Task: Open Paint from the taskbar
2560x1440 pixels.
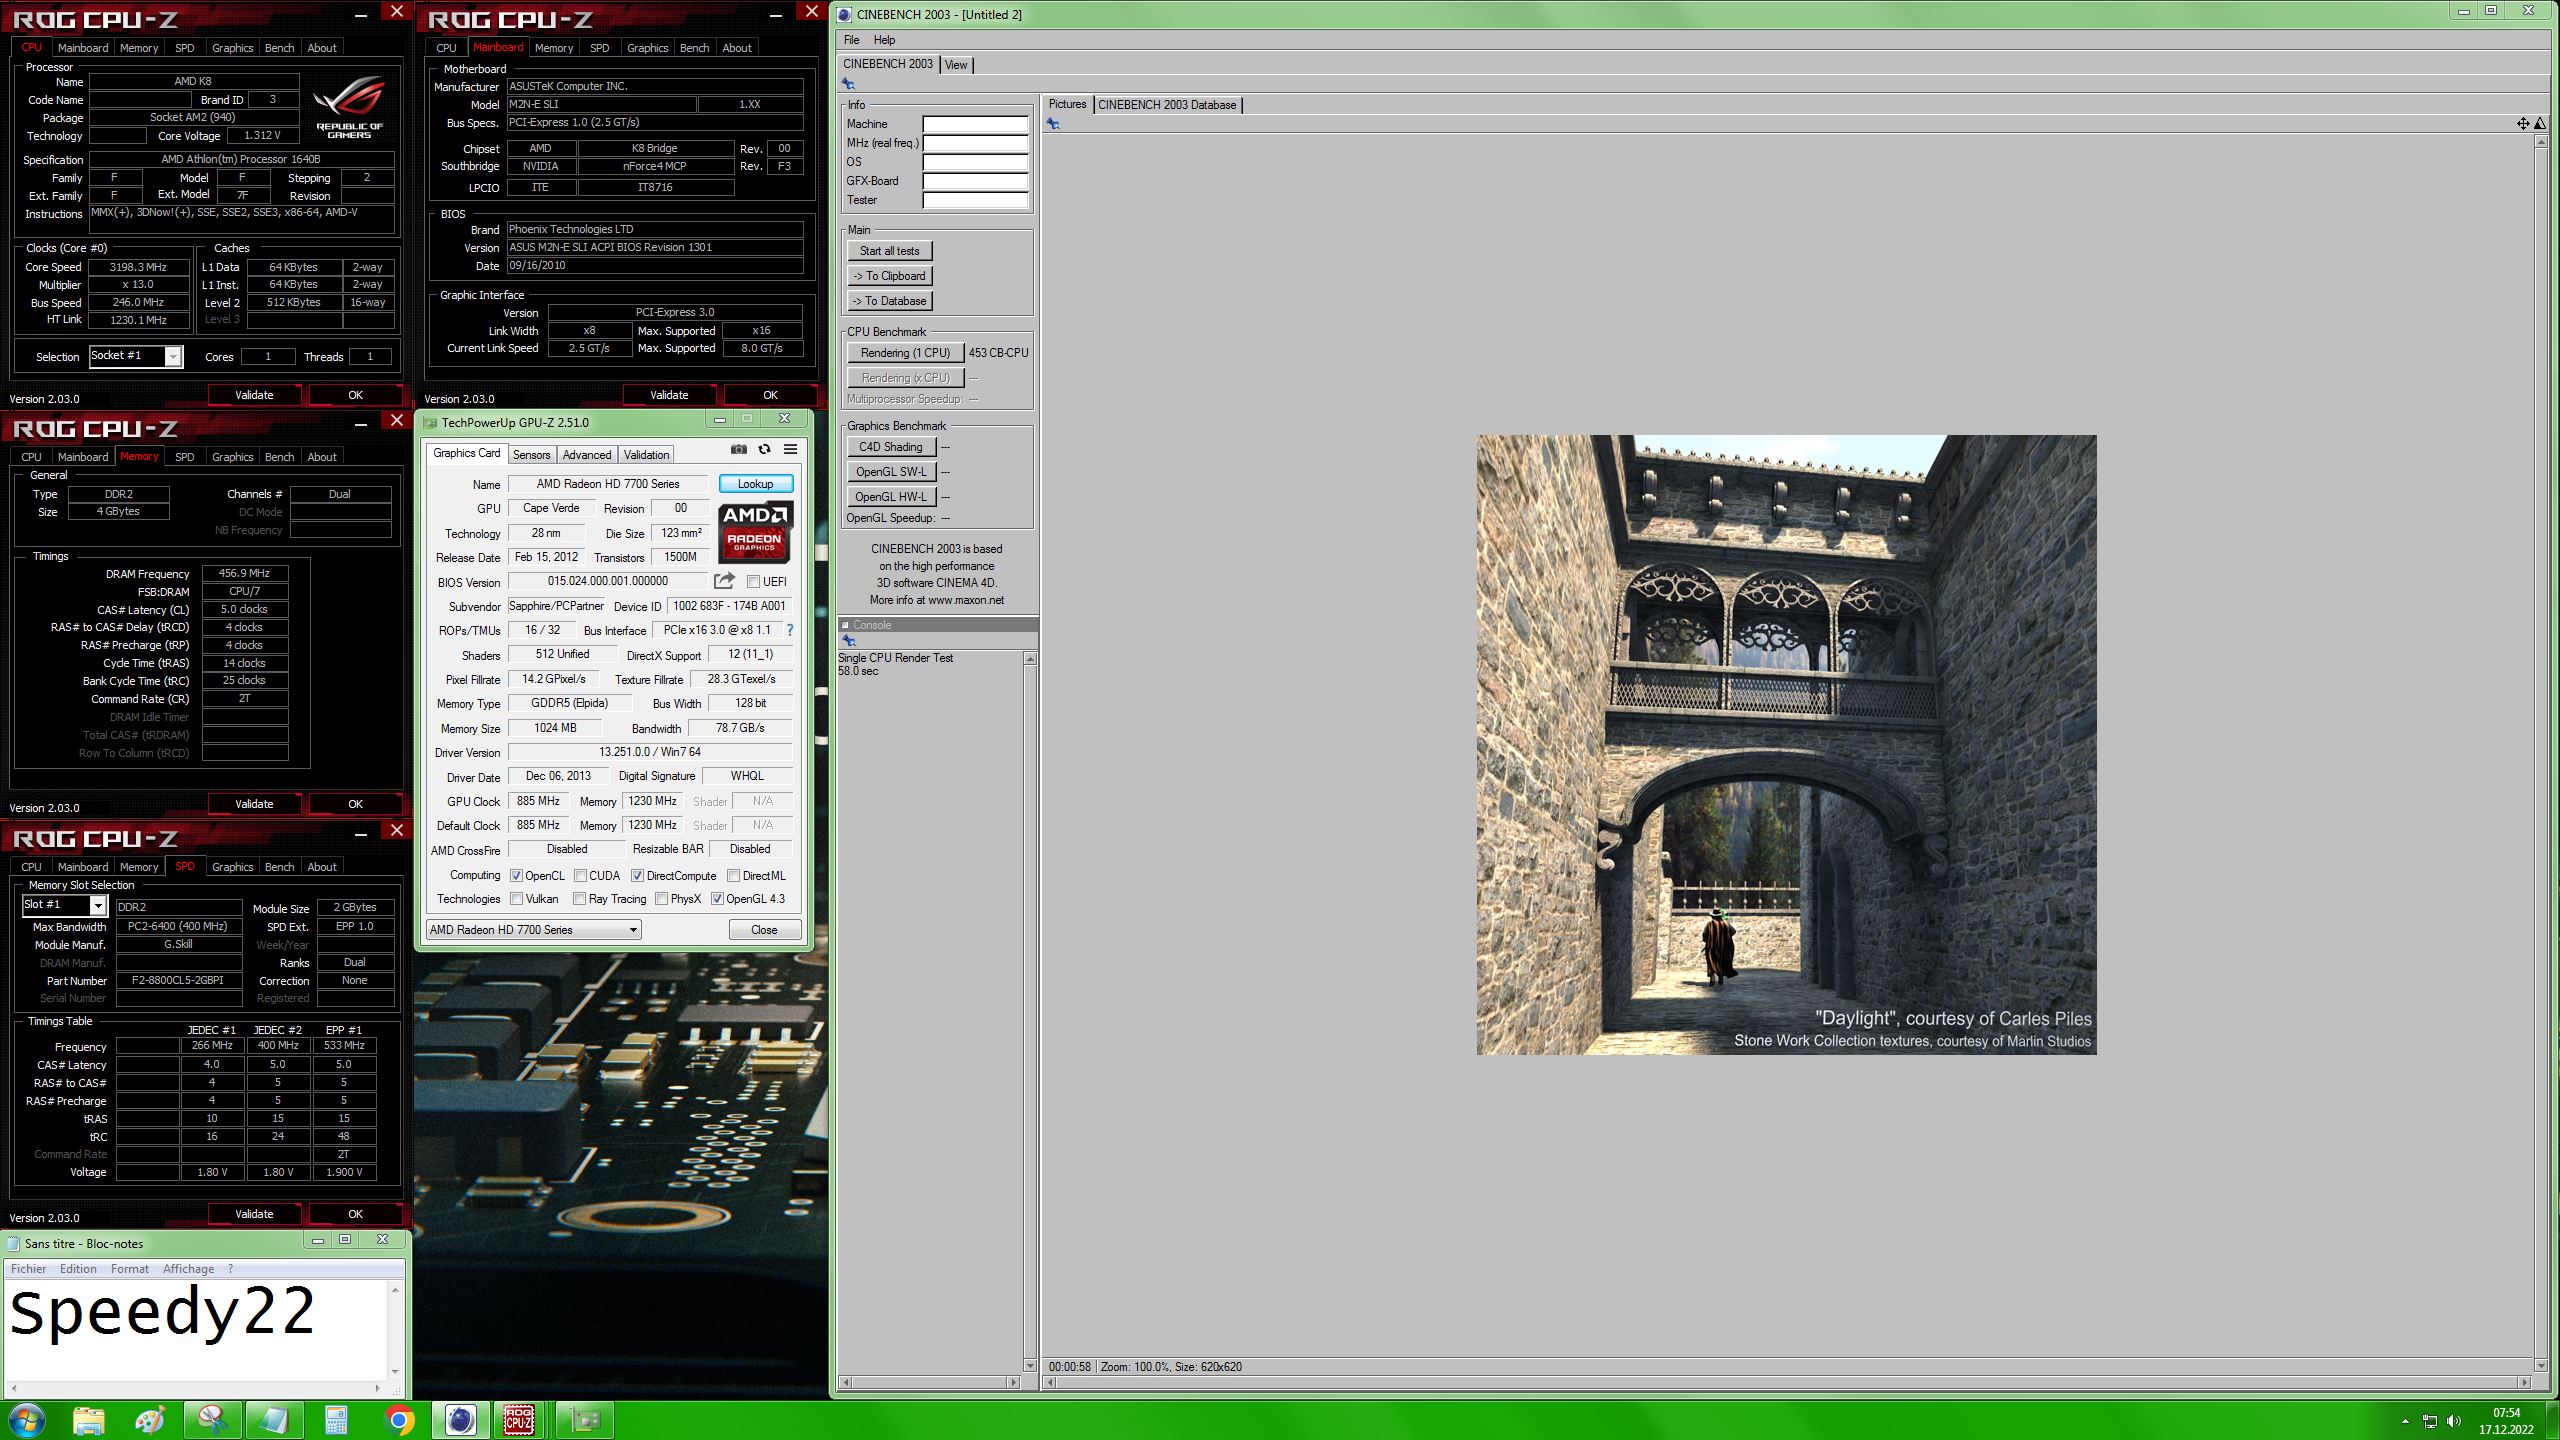Action: (x=150, y=1420)
